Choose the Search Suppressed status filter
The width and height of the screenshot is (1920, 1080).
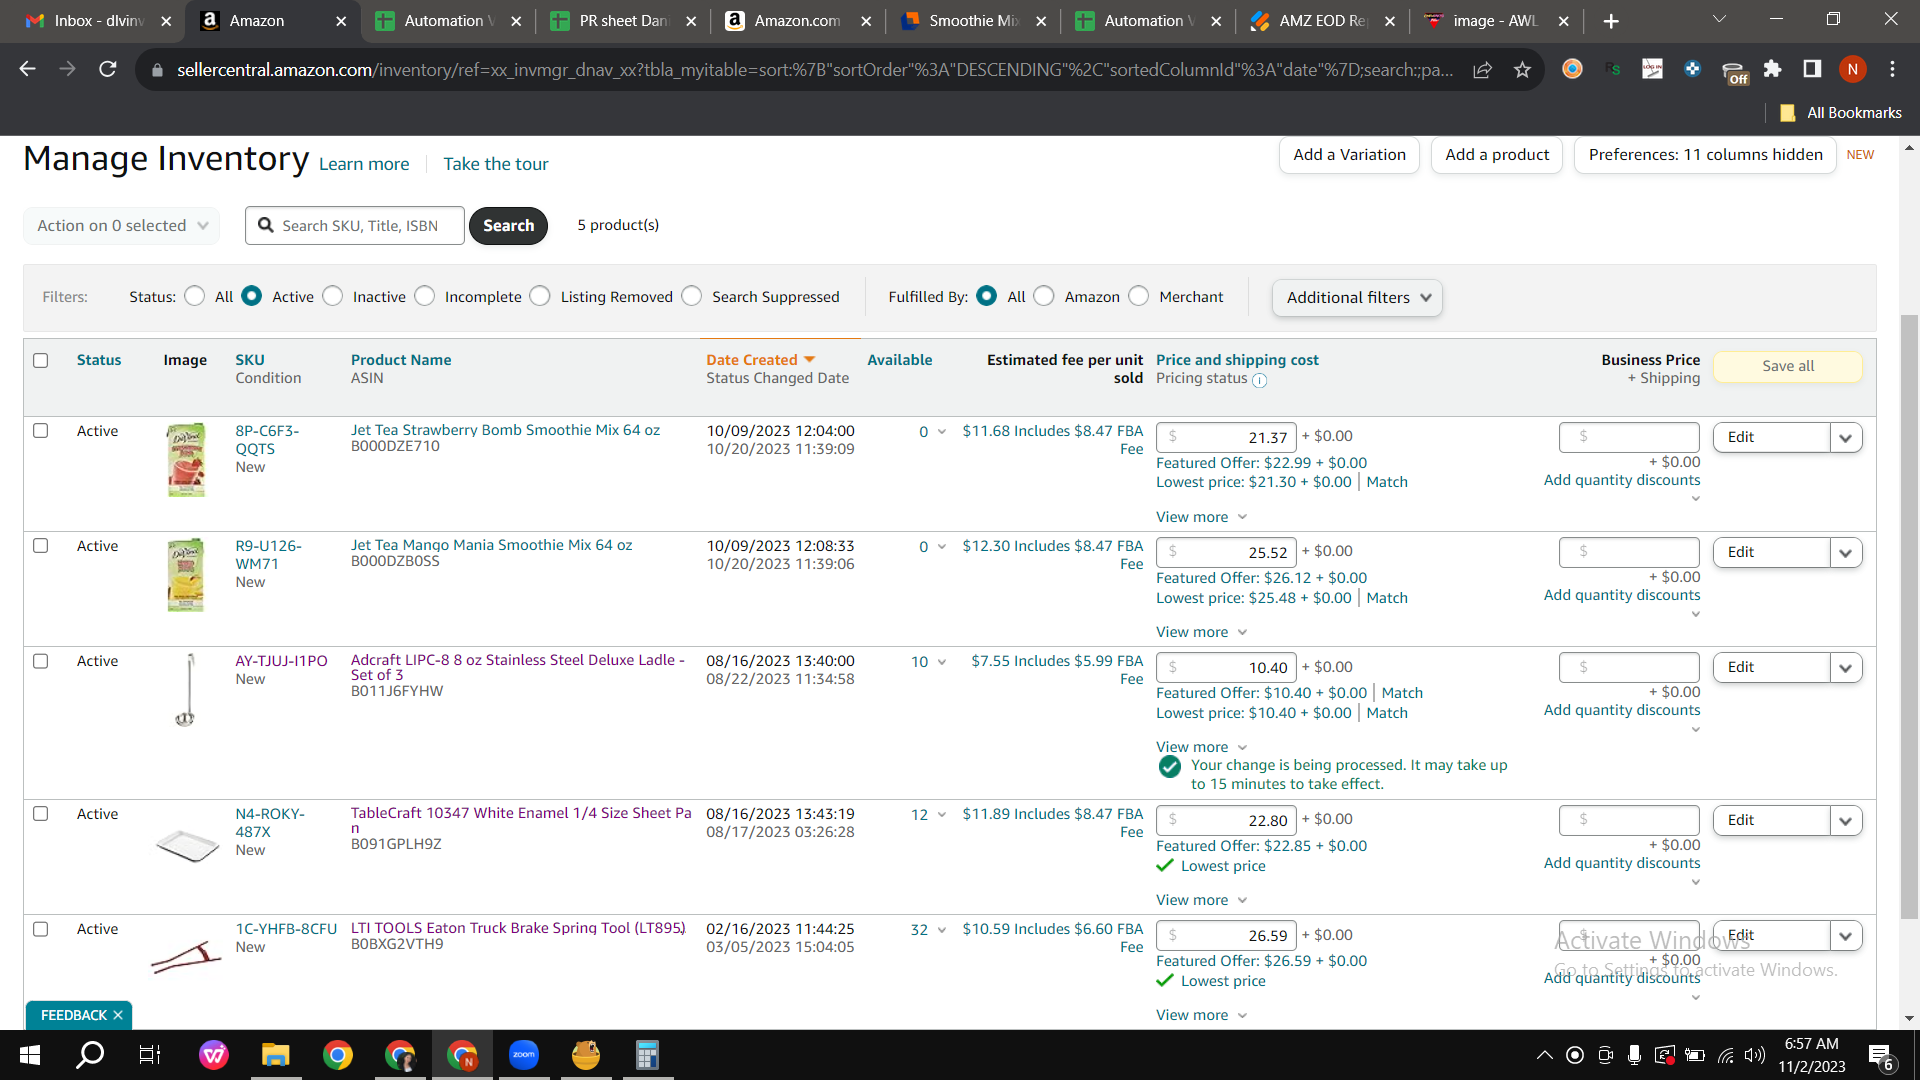pyautogui.click(x=692, y=296)
